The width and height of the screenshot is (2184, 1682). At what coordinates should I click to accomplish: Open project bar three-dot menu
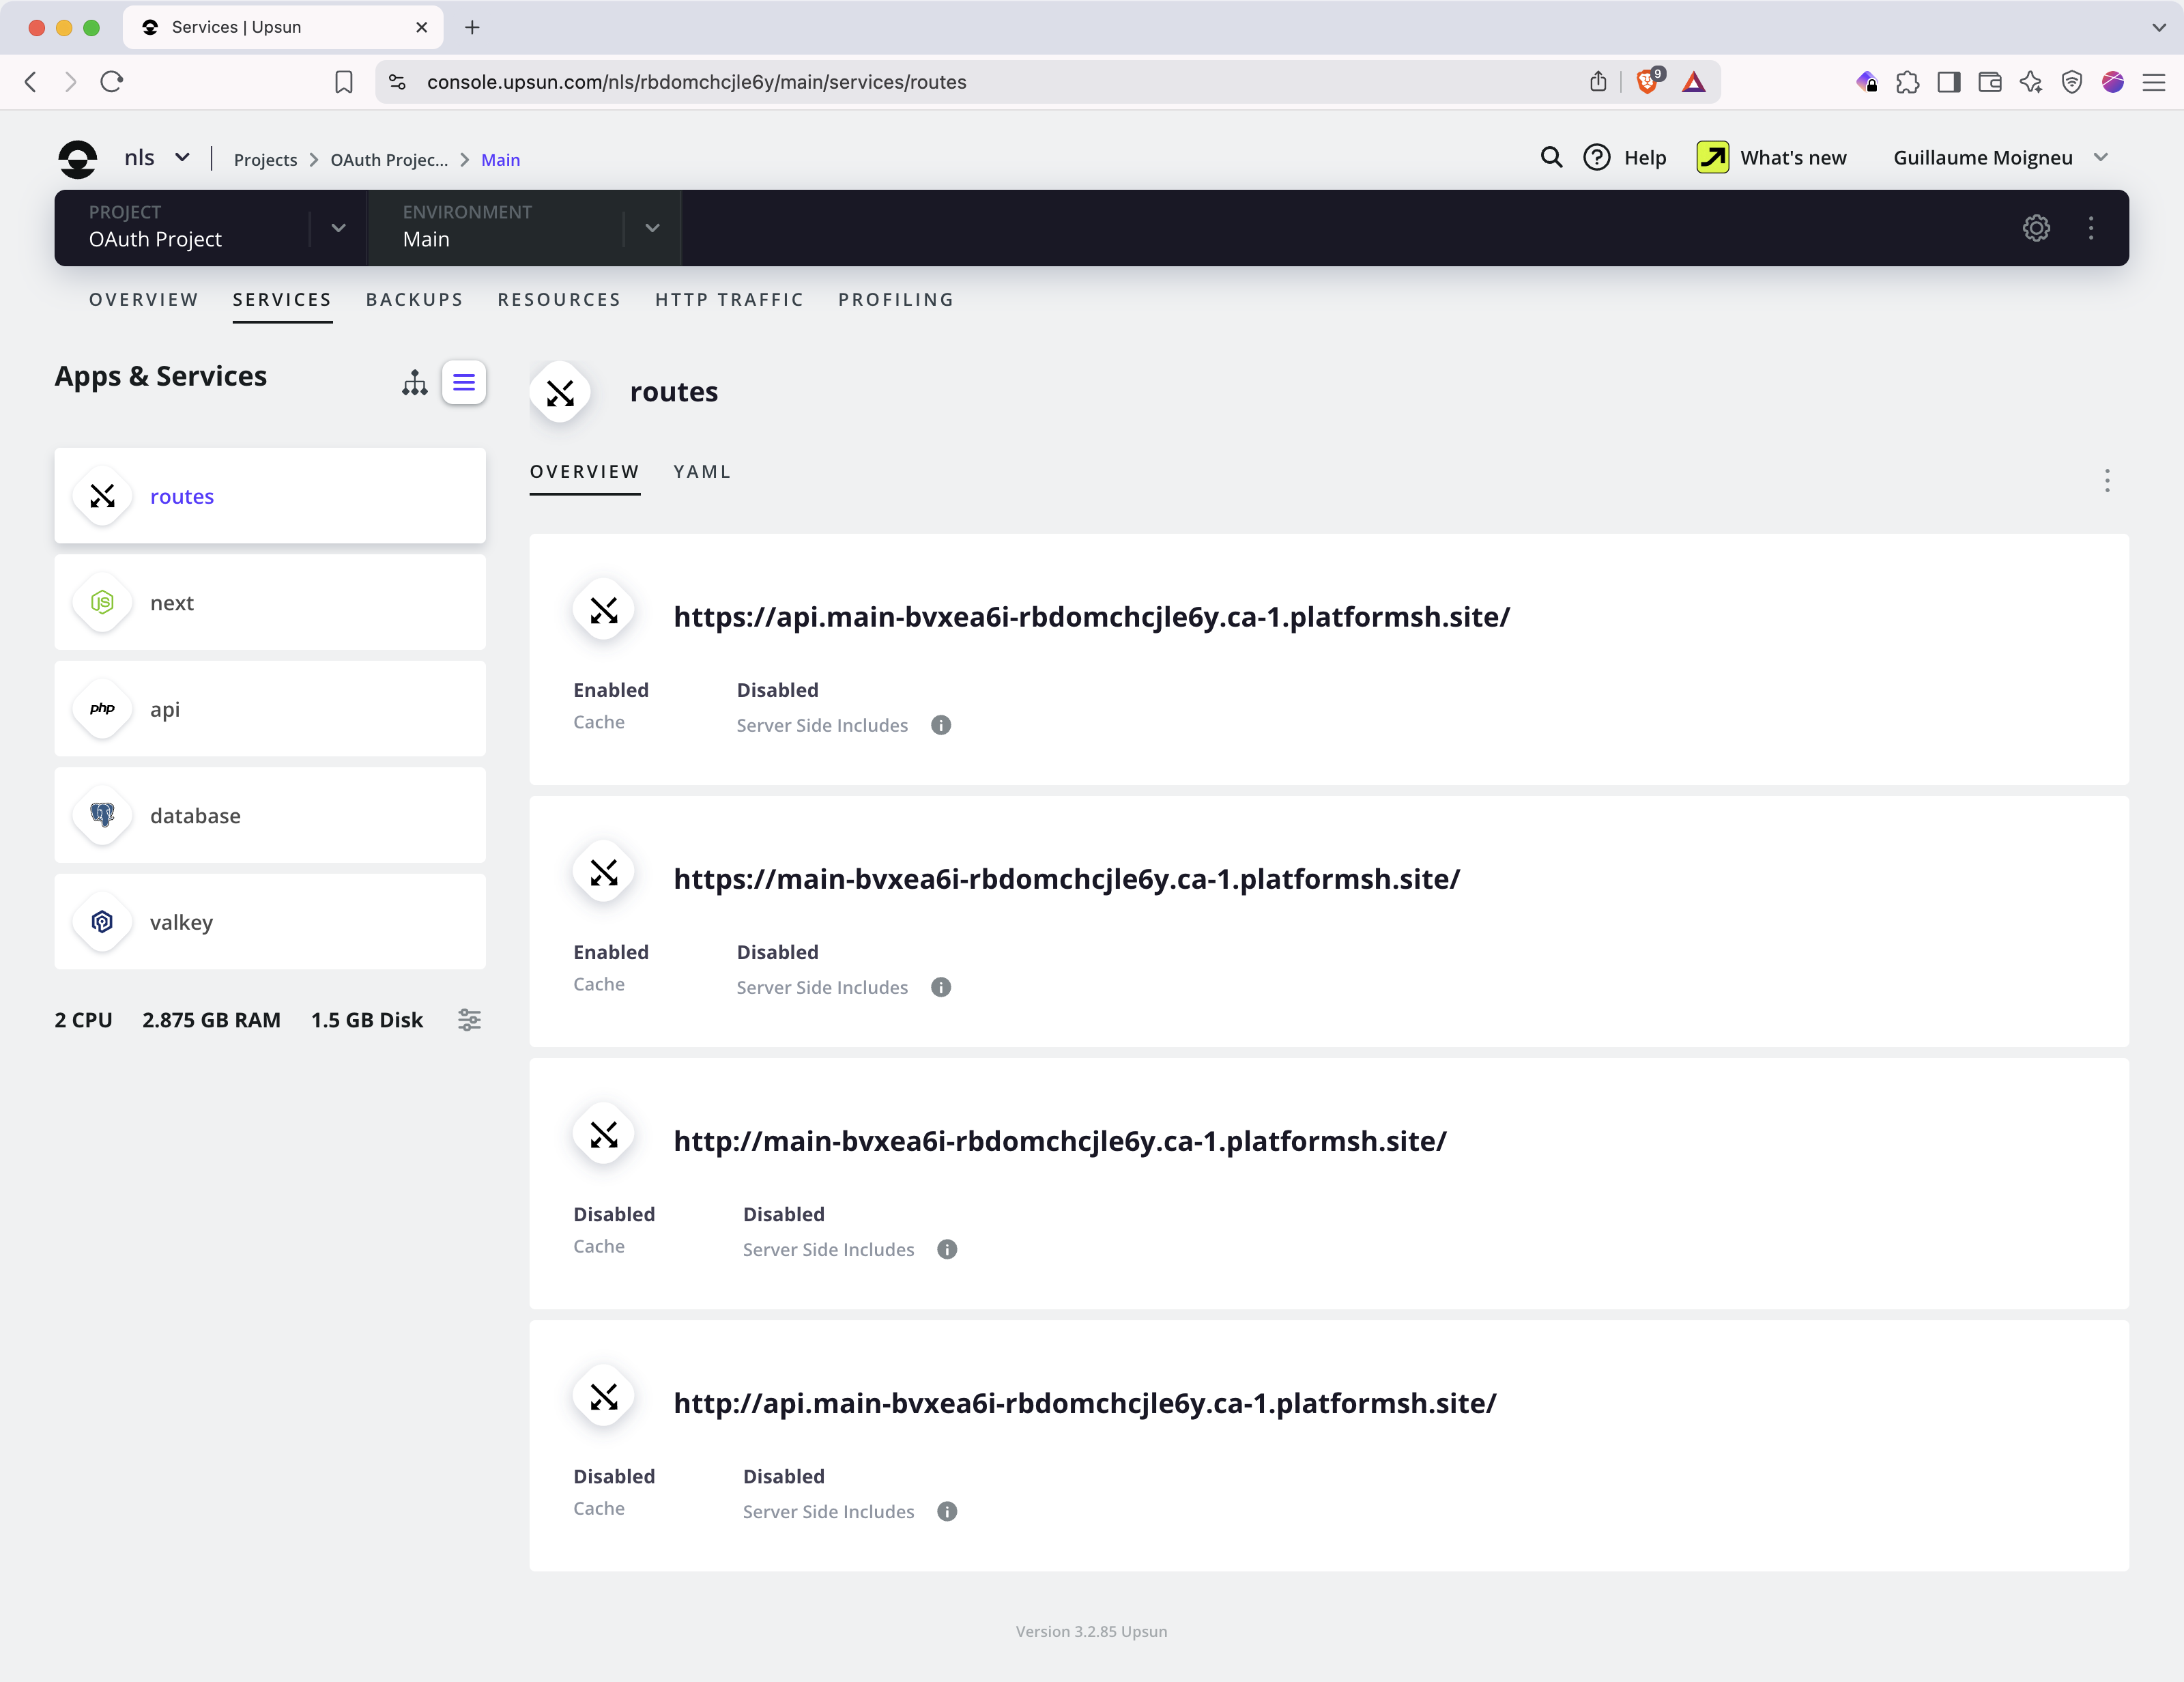click(x=2091, y=228)
